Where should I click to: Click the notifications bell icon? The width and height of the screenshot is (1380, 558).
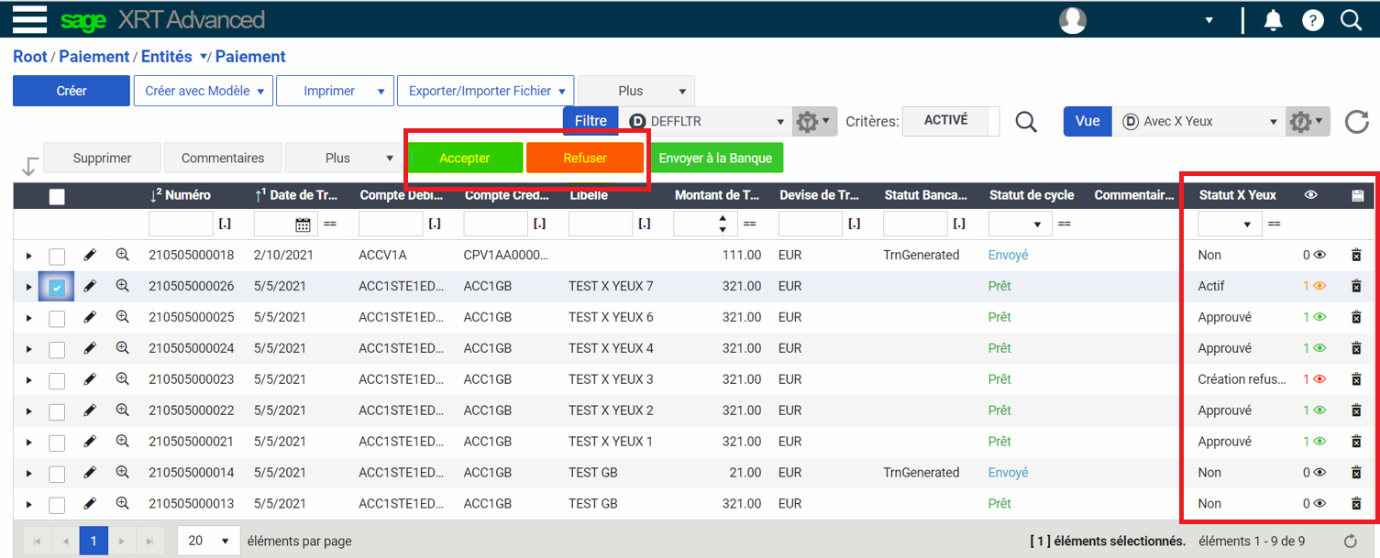pyautogui.click(x=1273, y=20)
